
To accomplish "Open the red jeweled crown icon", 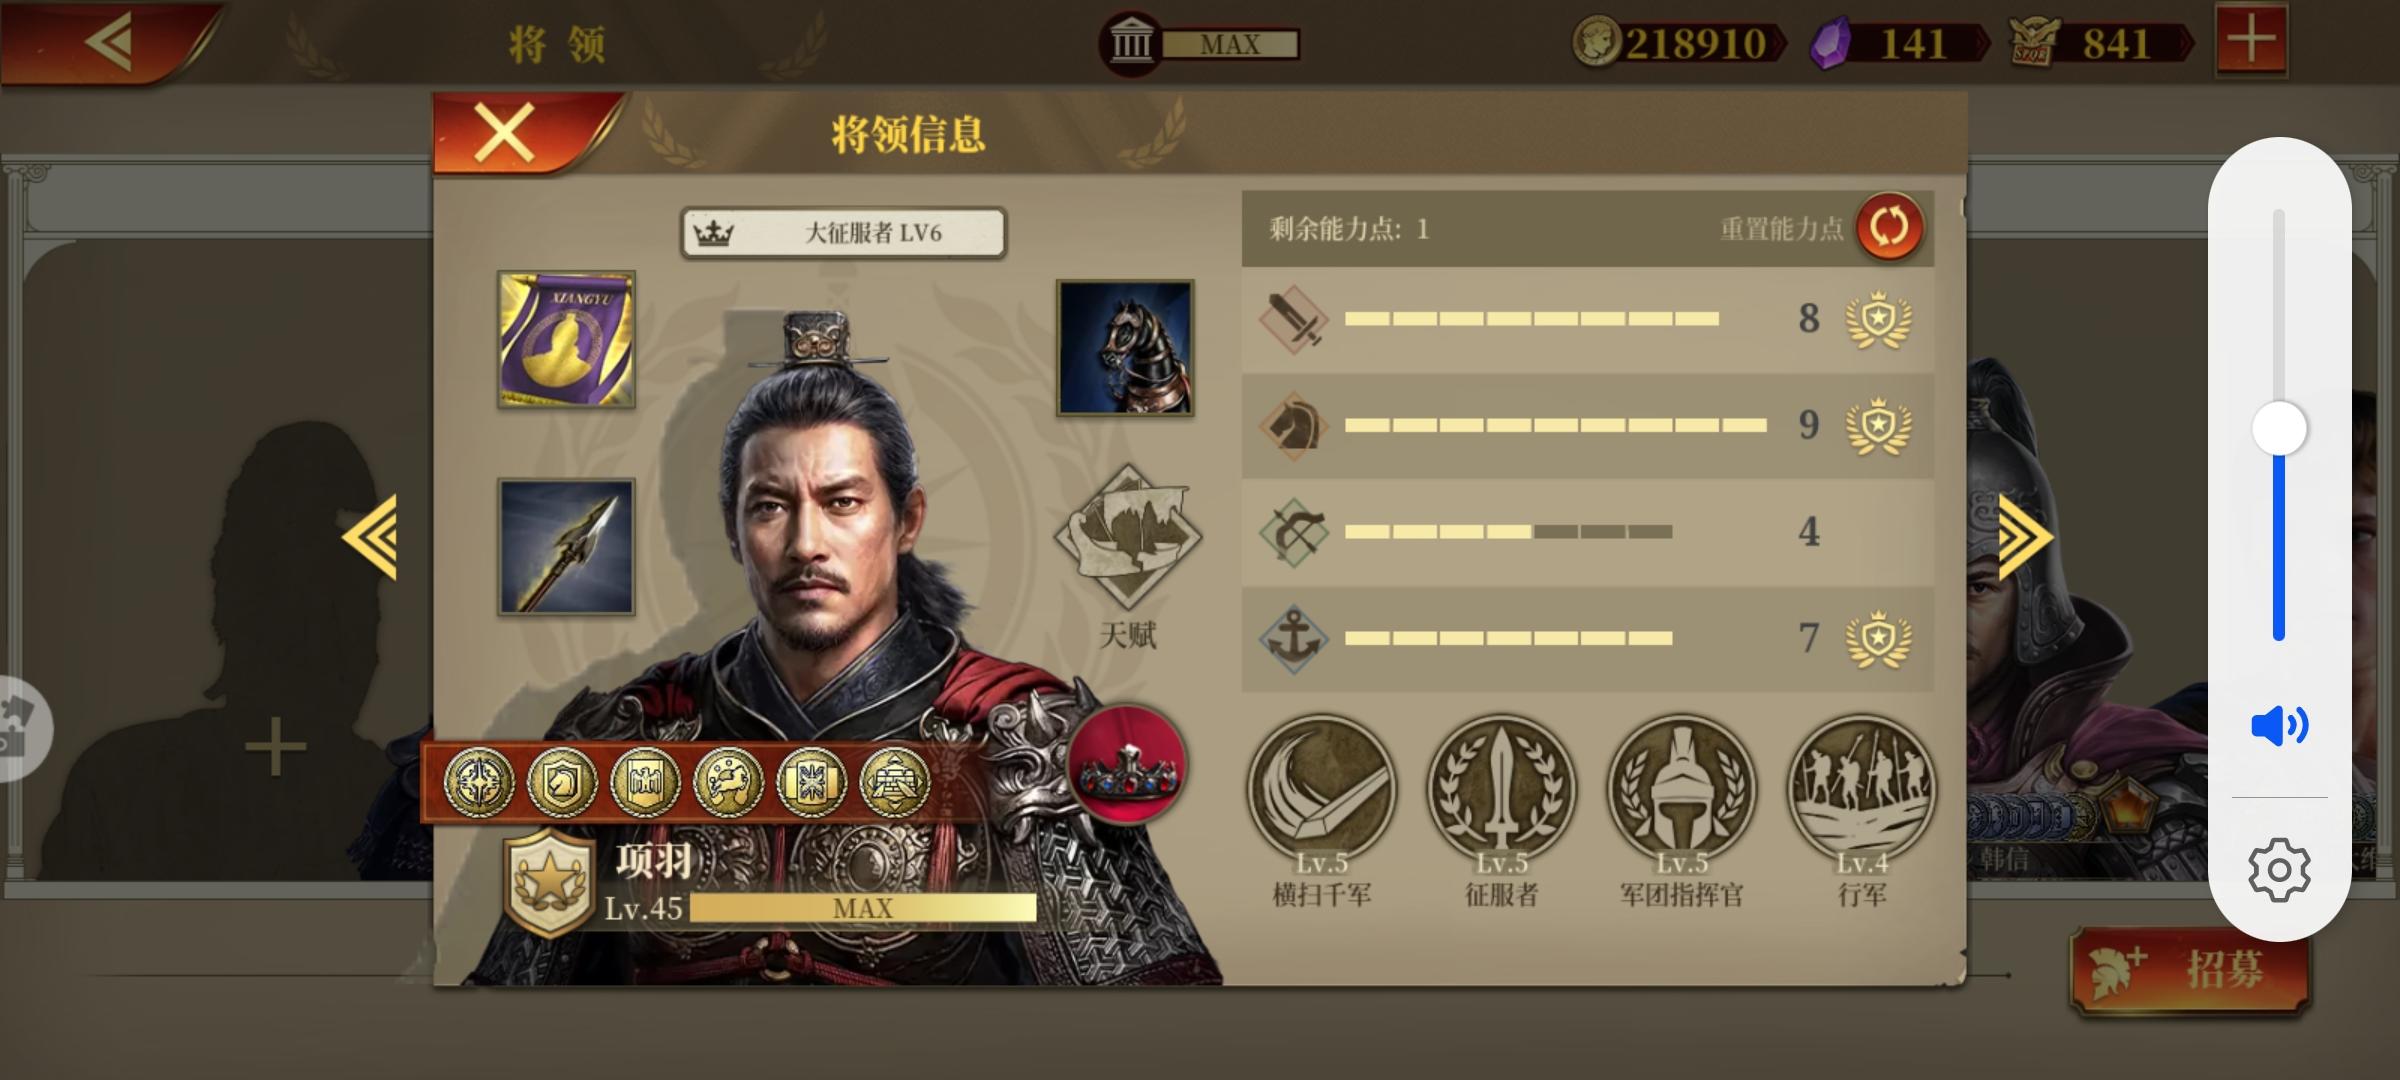I will tap(1127, 764).
